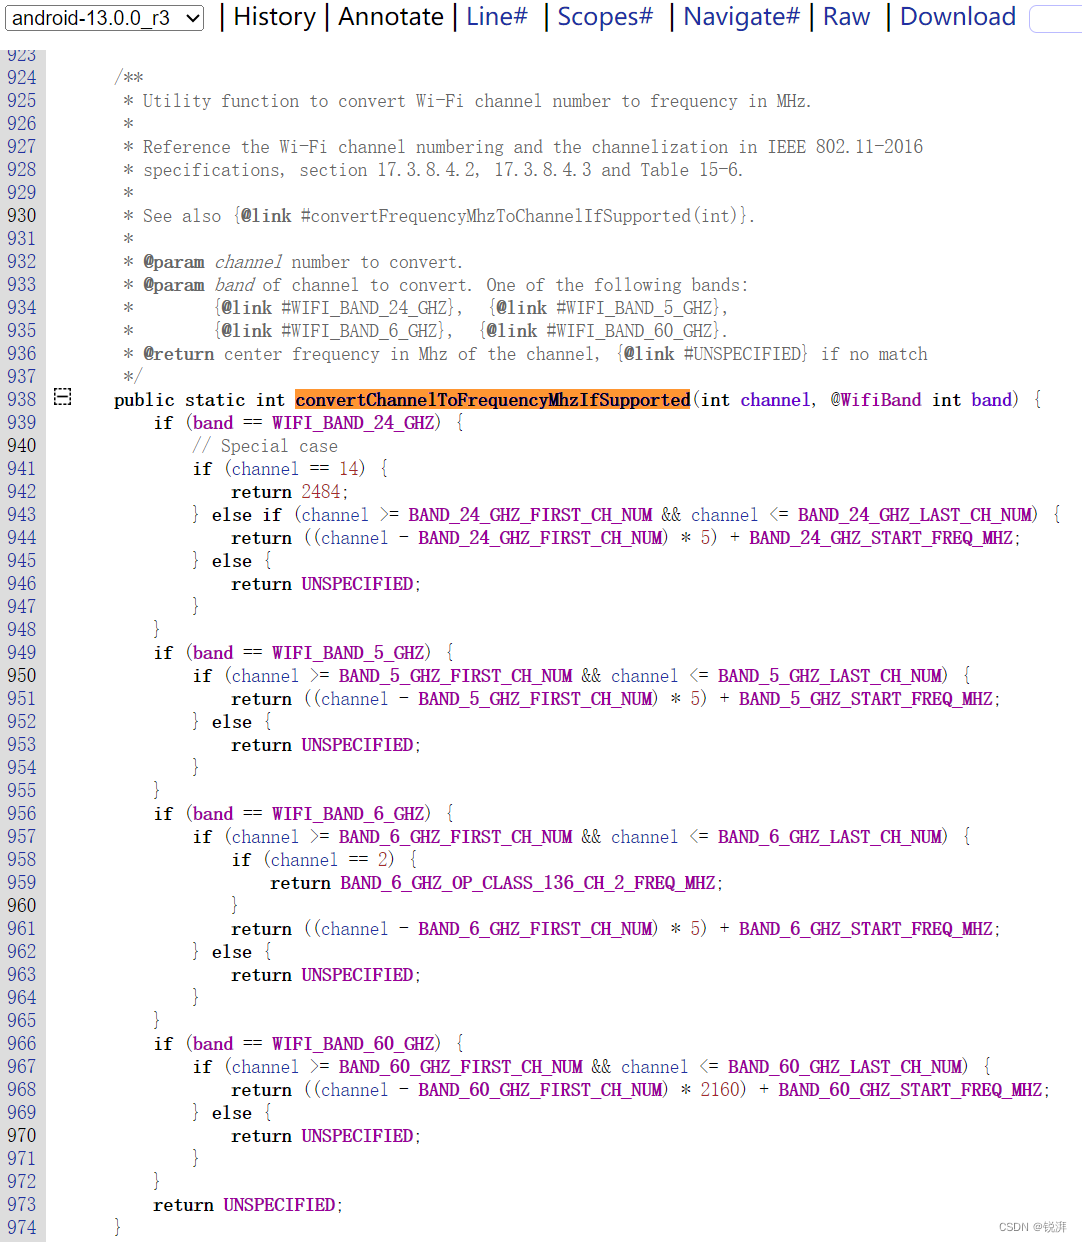1082x1242 pixels.
Task: Click BAND_24_GHZ_LAST_CH_NUM on line 943
Action: click(915, 515)
